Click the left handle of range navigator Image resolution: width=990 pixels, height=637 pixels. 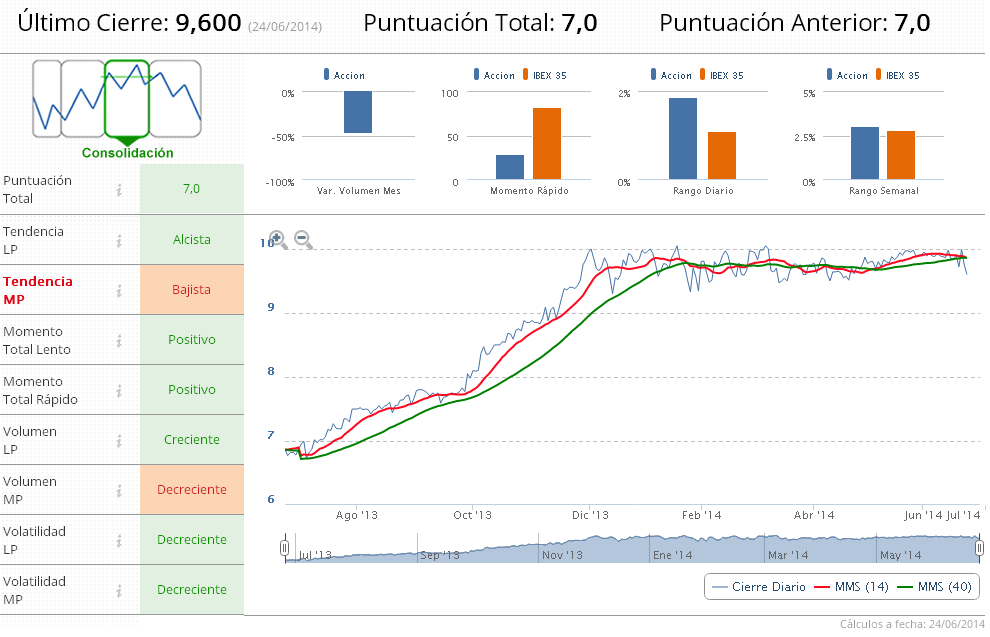[285, 547]
